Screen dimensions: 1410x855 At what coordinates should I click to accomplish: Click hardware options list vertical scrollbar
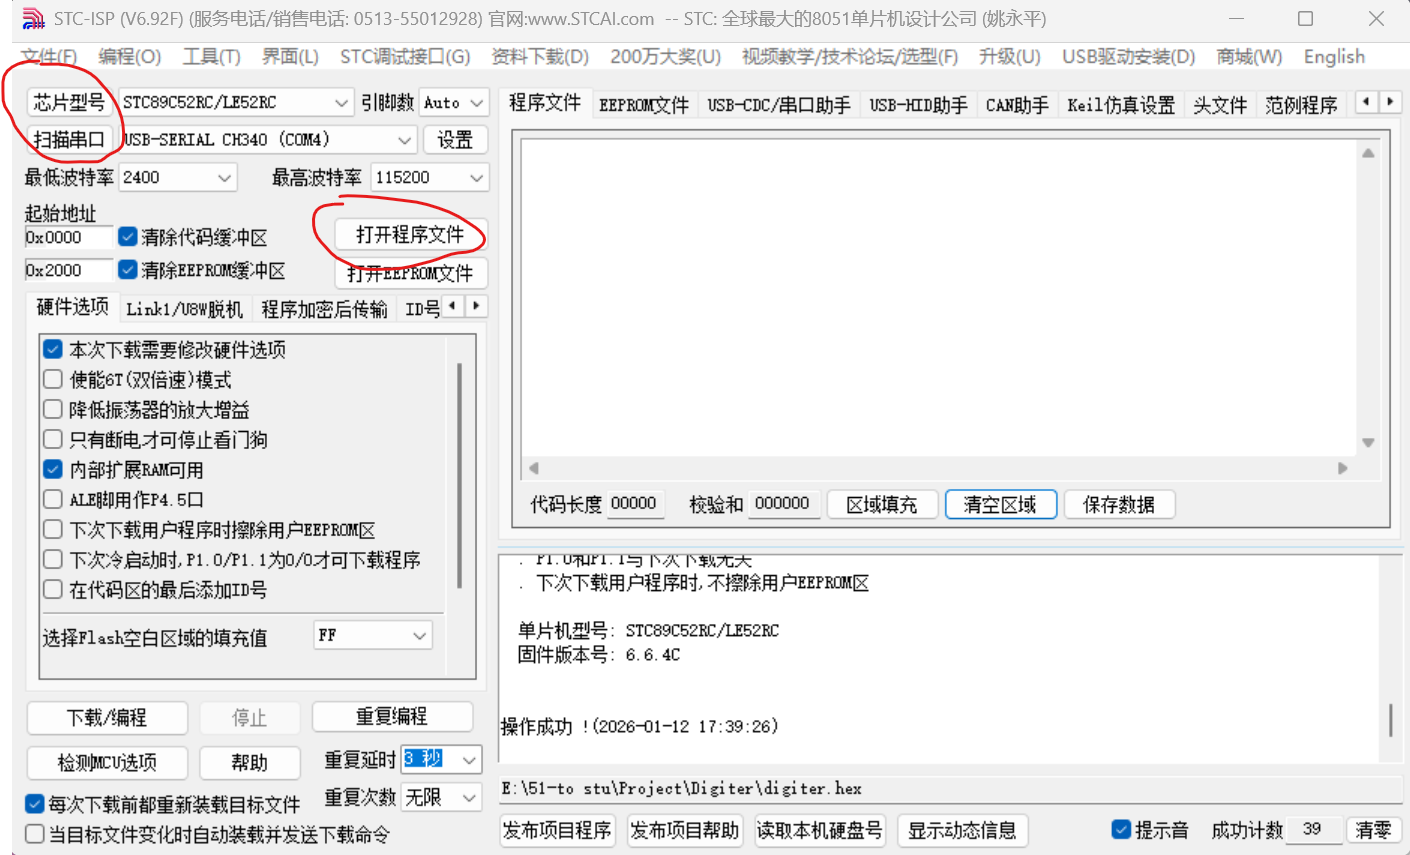point(459,476)
